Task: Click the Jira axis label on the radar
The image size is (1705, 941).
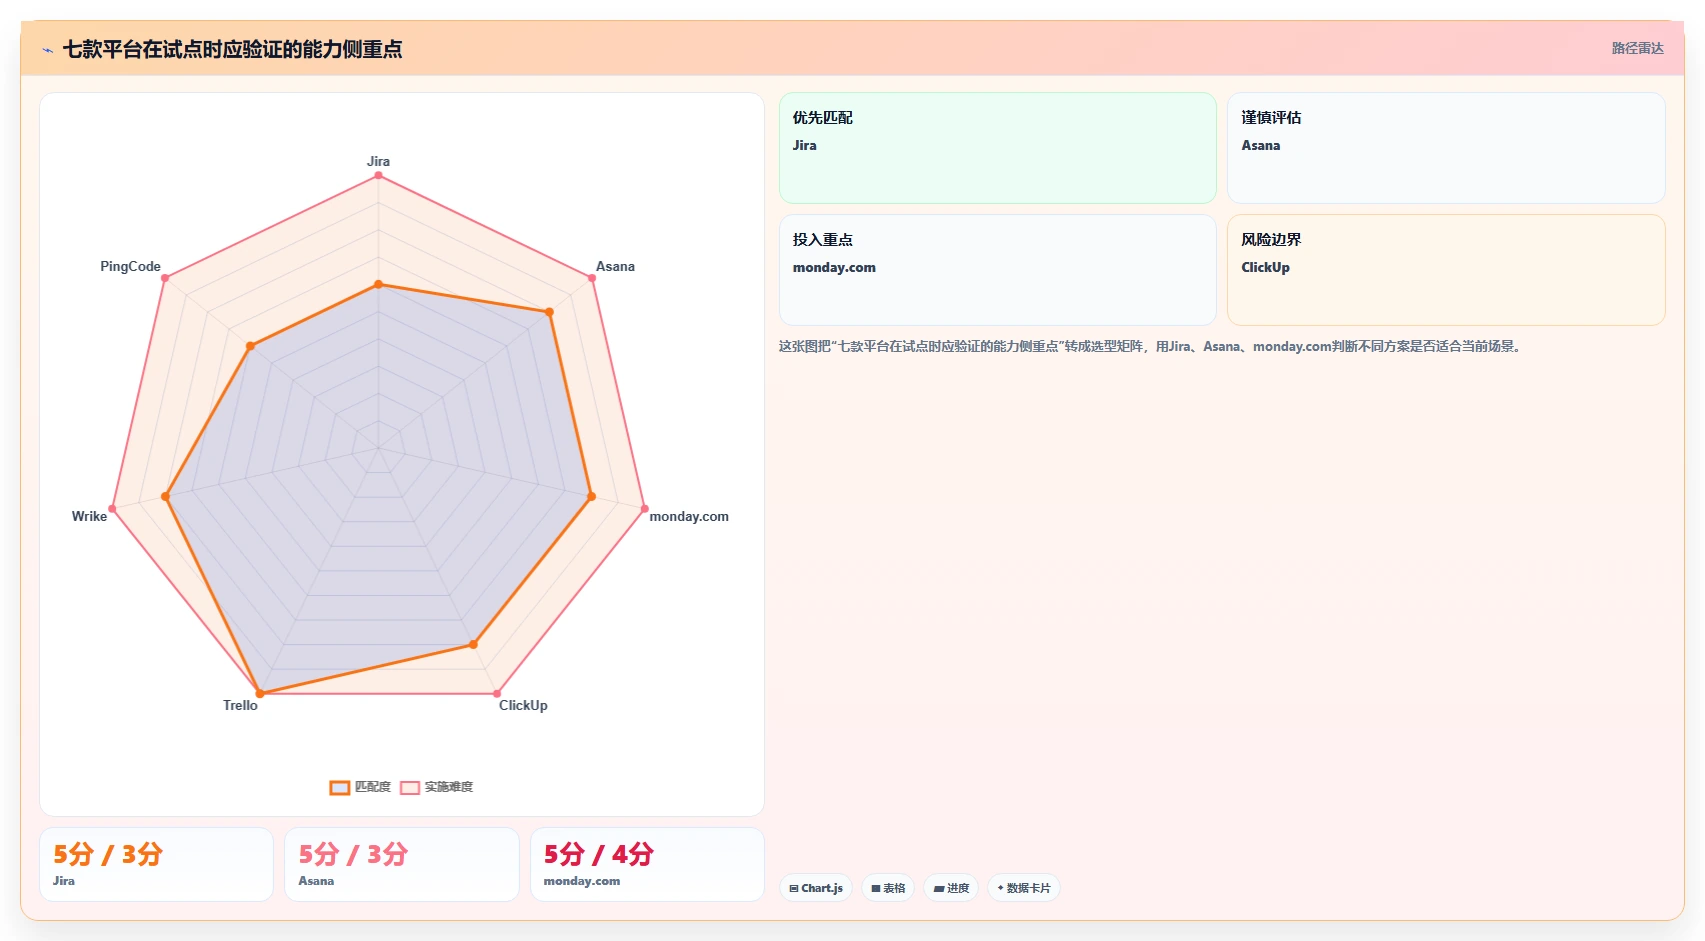Action: pyautogui.click(x=378, y=161)
